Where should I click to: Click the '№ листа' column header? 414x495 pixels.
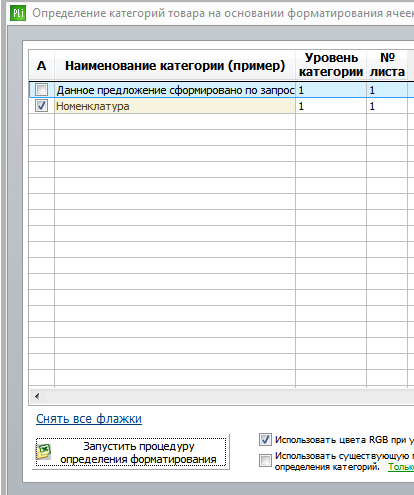(x=387, y=65)
